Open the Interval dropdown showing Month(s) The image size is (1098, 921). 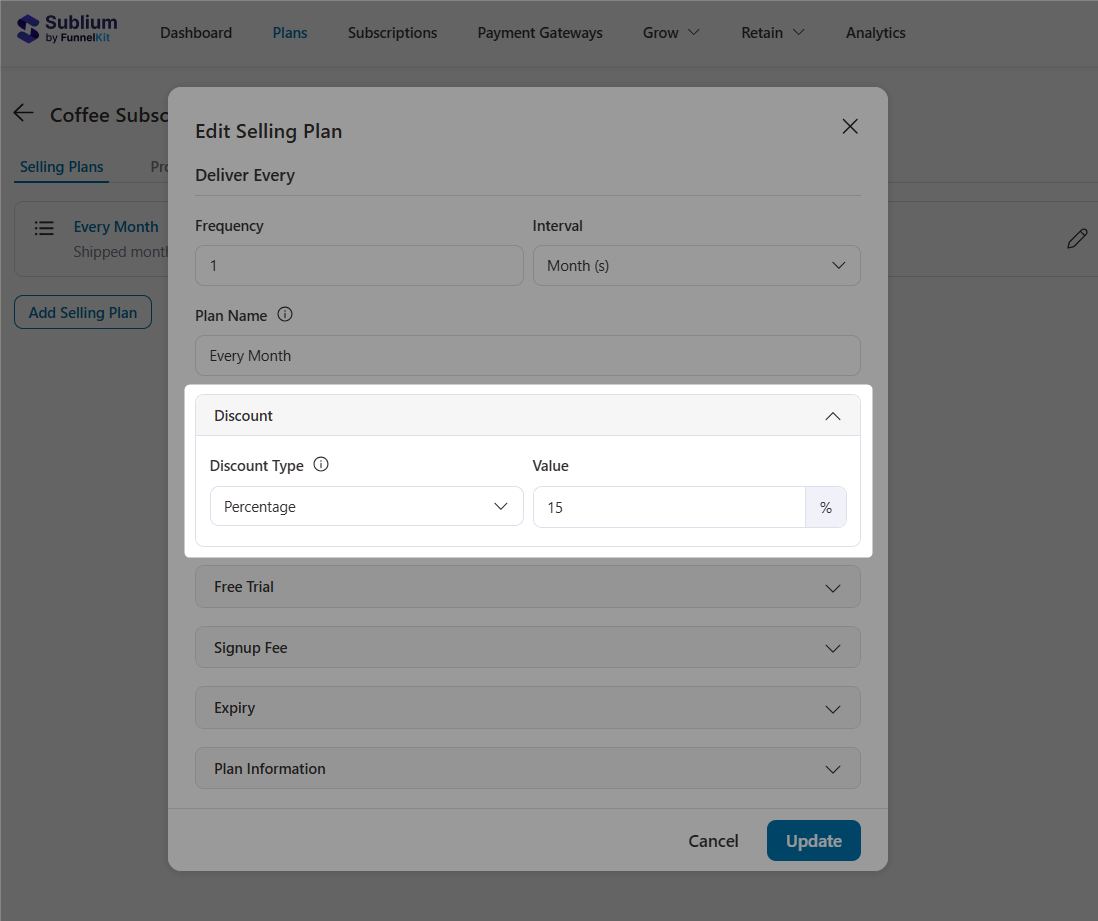click(x=696, y=265)
